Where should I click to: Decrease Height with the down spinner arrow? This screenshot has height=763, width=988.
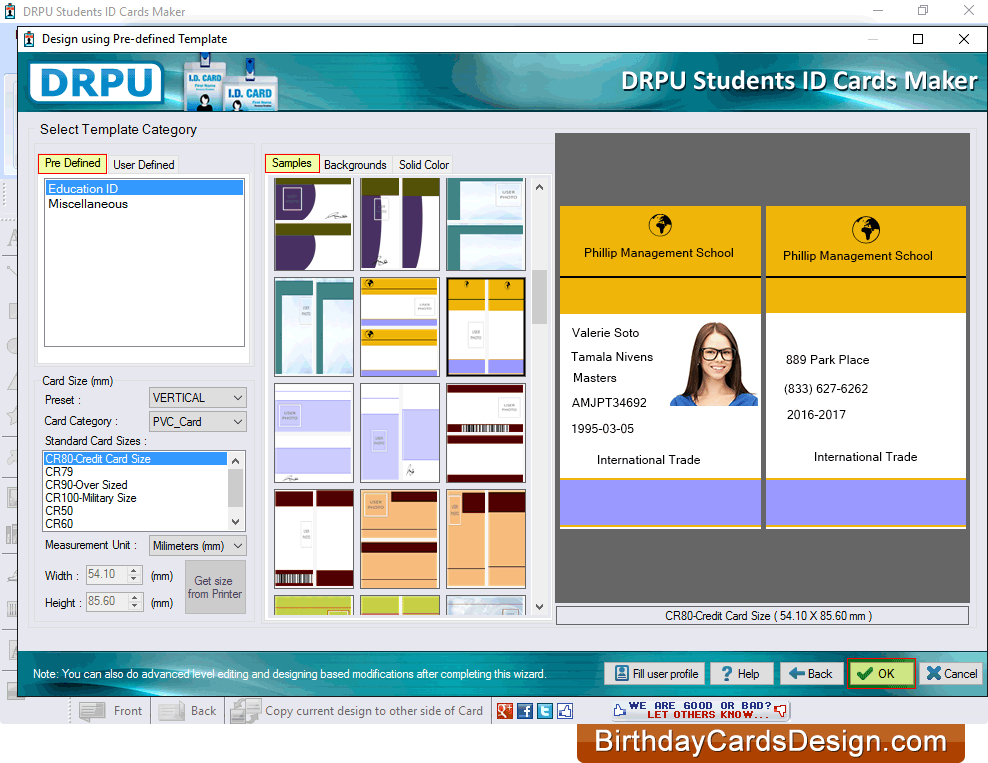point(134,605)
